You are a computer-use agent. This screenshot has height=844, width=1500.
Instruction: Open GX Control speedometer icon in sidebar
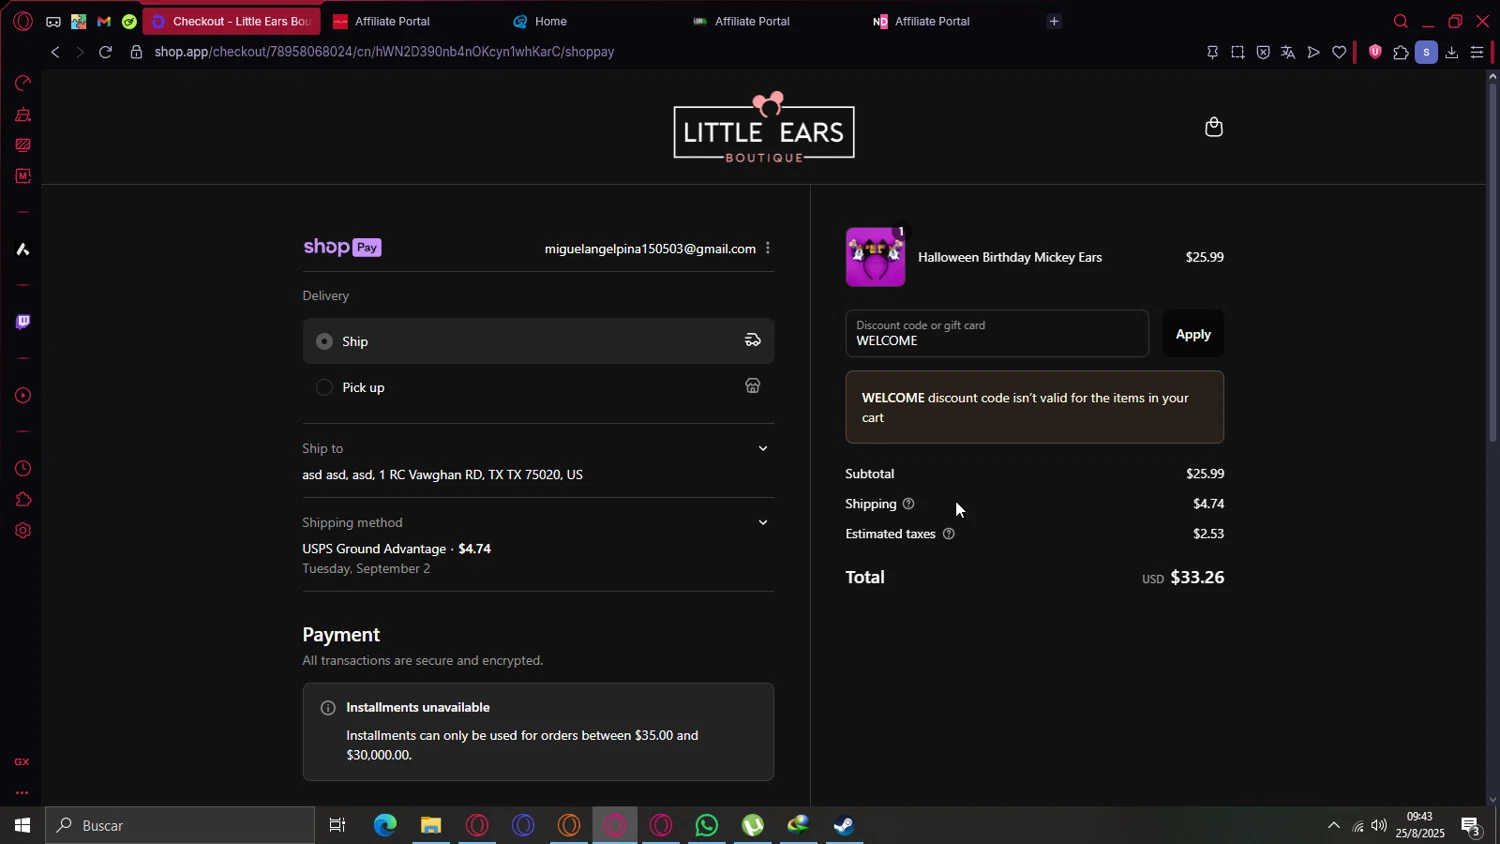tap(22, 83)
